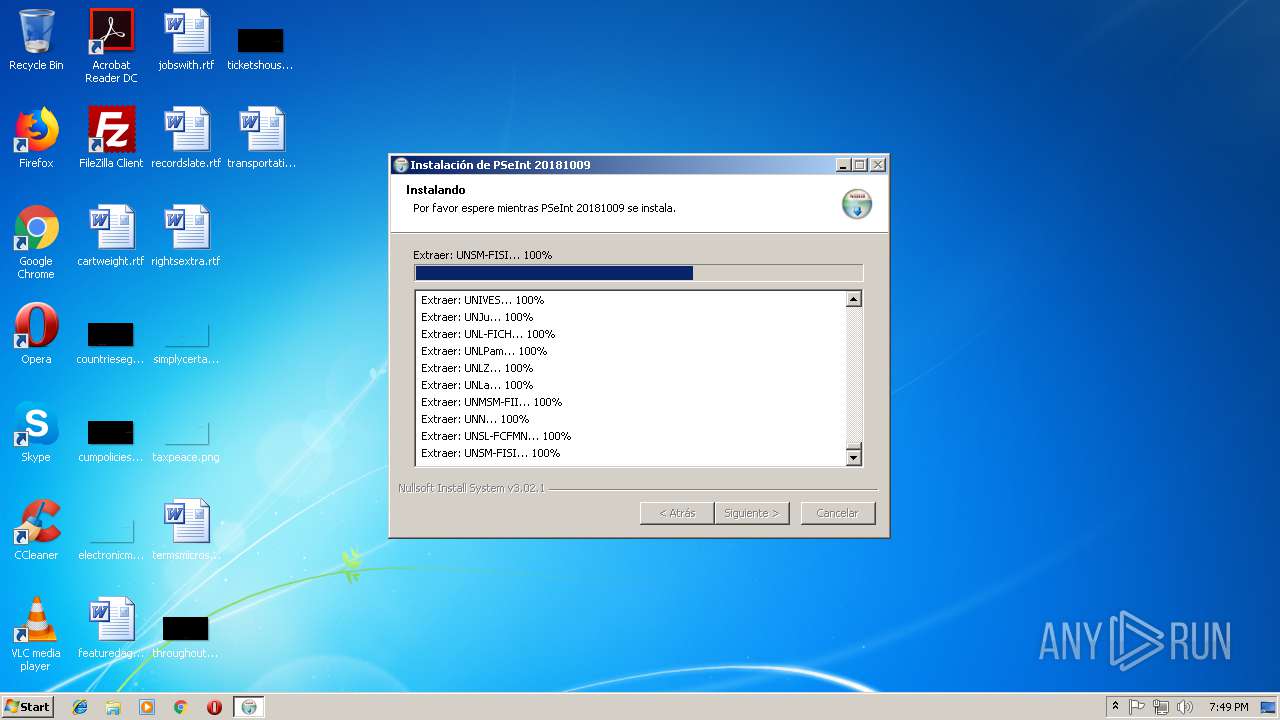Select log line Extraer: UNIVES... 100%
1280x720 pixels.
coord(482,300)
